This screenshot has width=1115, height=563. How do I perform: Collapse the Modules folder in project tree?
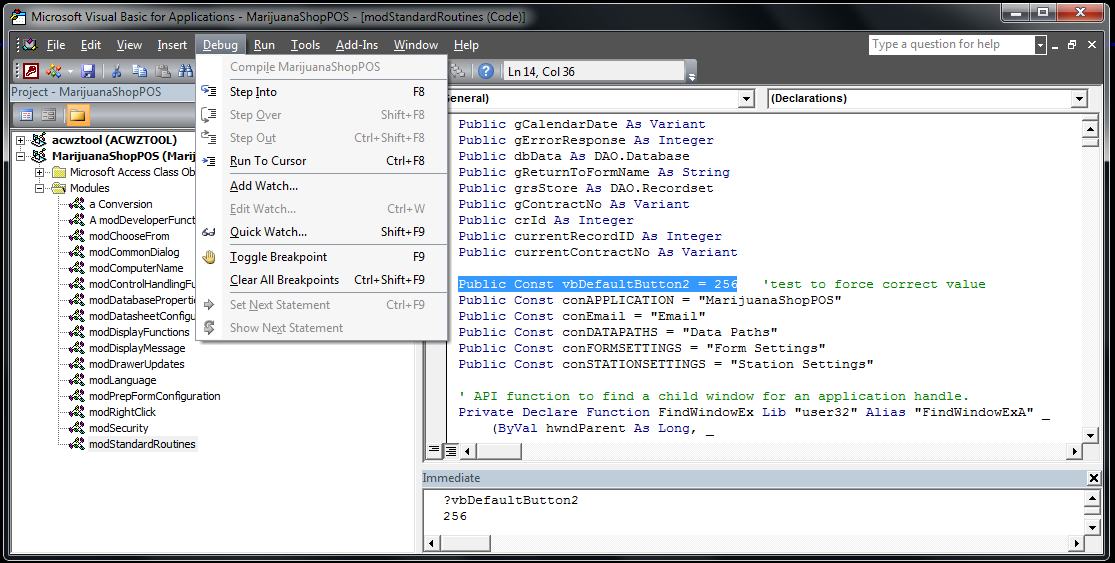40,188
